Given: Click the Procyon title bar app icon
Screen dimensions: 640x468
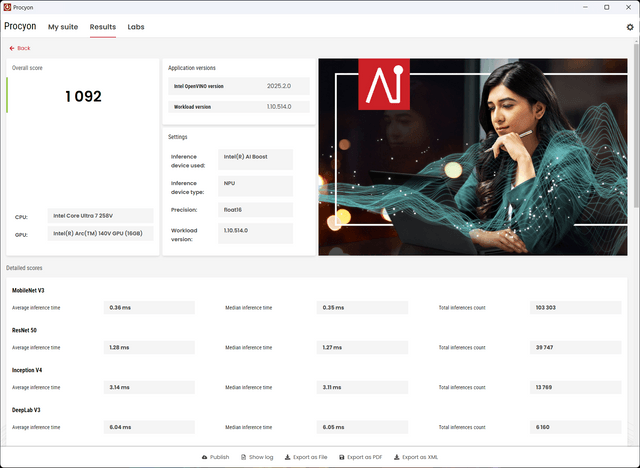Looking at the screenshot, I should pyautogui.click(x=7, y=7).
